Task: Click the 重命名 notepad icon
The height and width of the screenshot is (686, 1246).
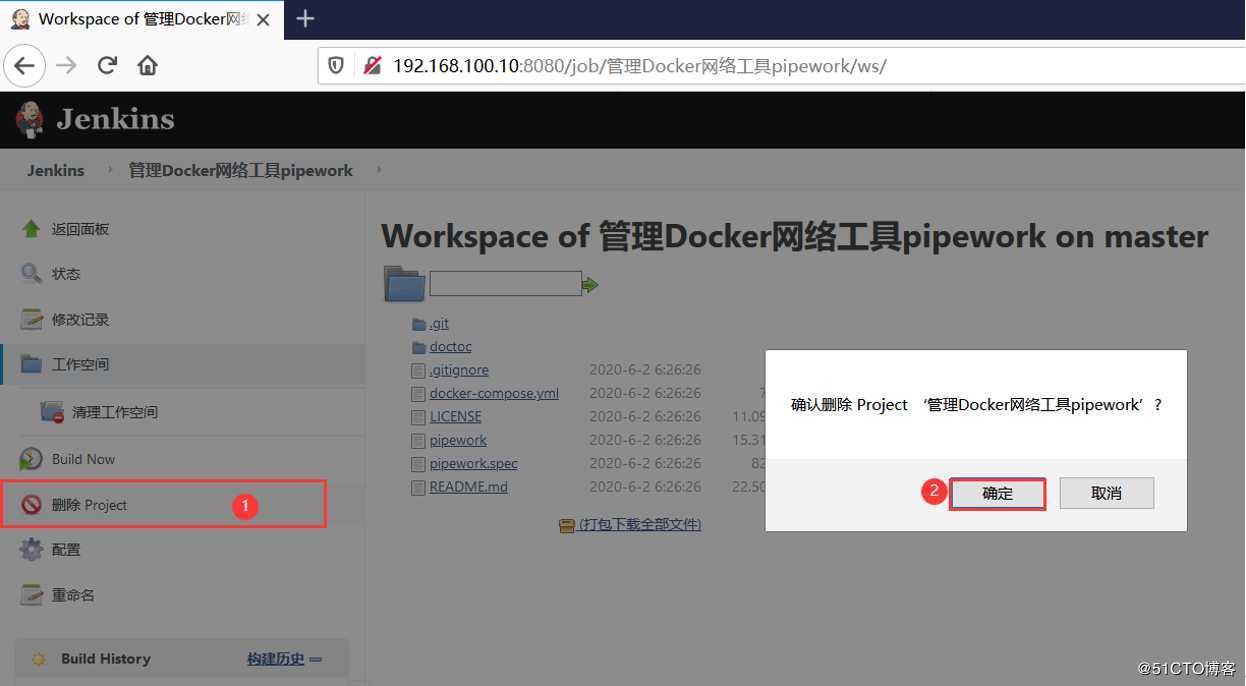Action: point(31,594)
